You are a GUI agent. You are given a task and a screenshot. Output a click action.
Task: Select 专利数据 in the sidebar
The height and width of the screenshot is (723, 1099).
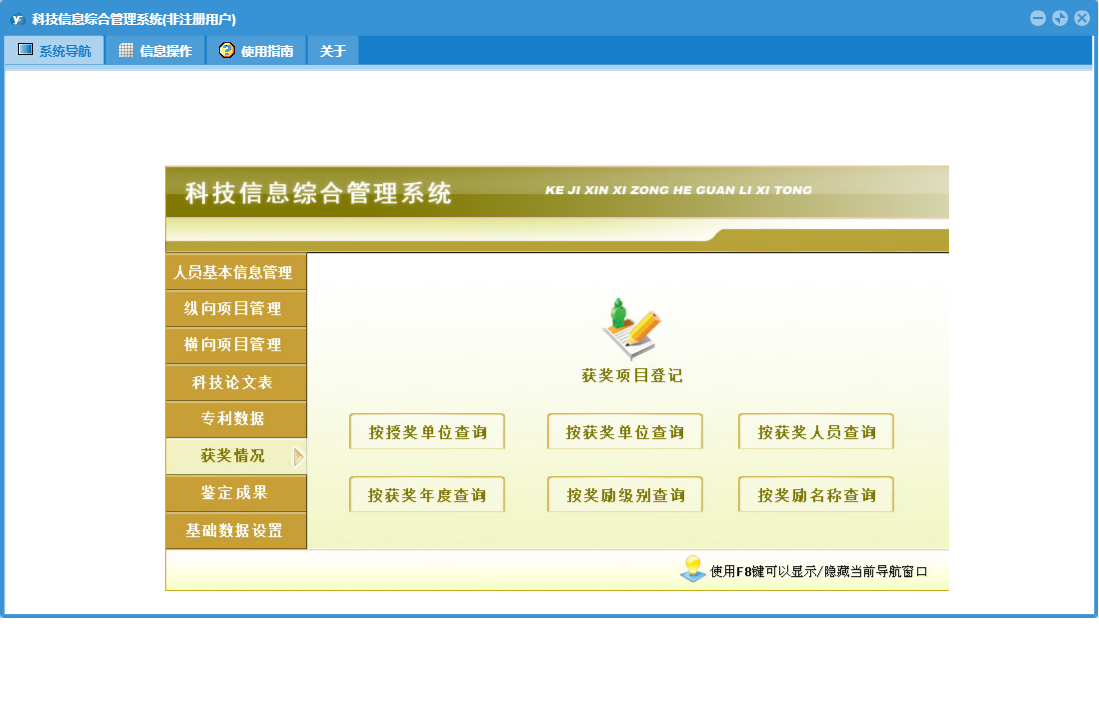click(236, 418)
